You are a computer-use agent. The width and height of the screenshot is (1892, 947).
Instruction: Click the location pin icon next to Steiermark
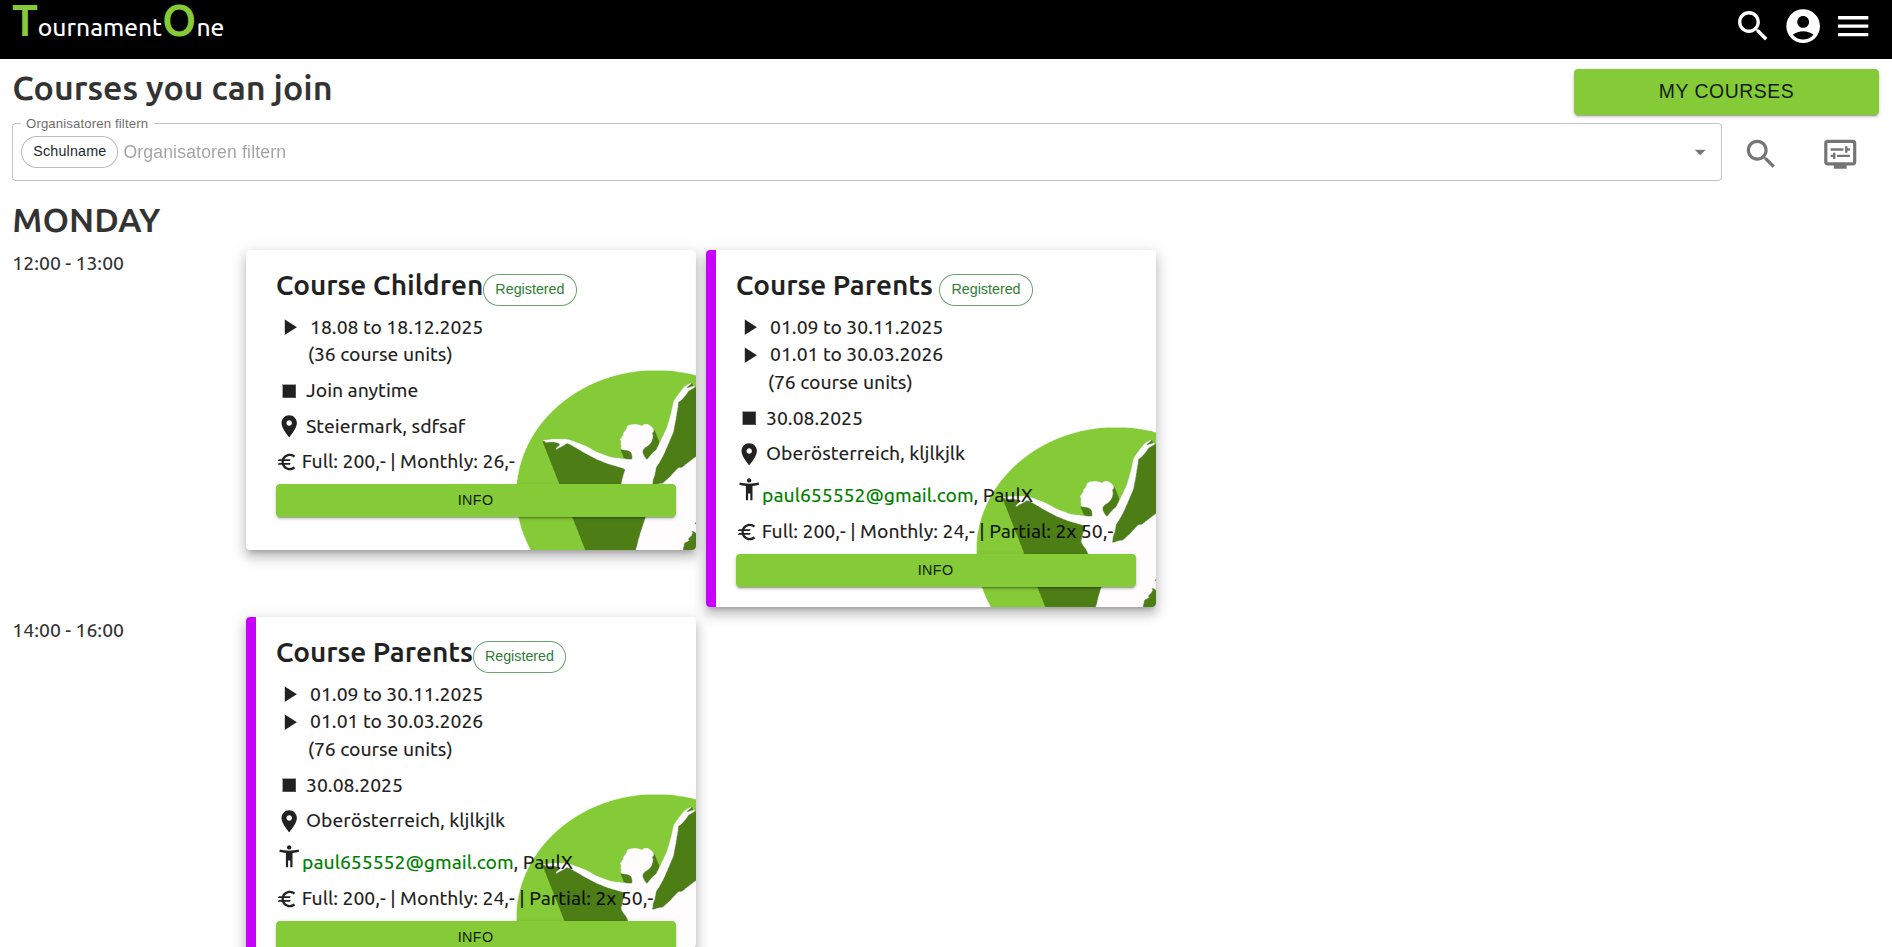tap(289, 427)
